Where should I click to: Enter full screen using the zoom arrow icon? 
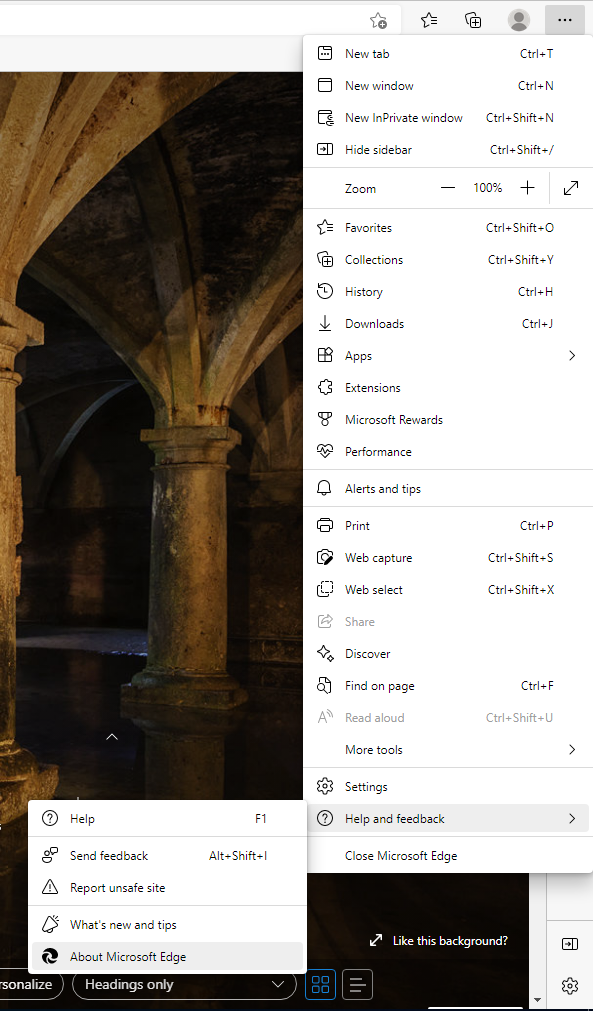coord(570,188)
